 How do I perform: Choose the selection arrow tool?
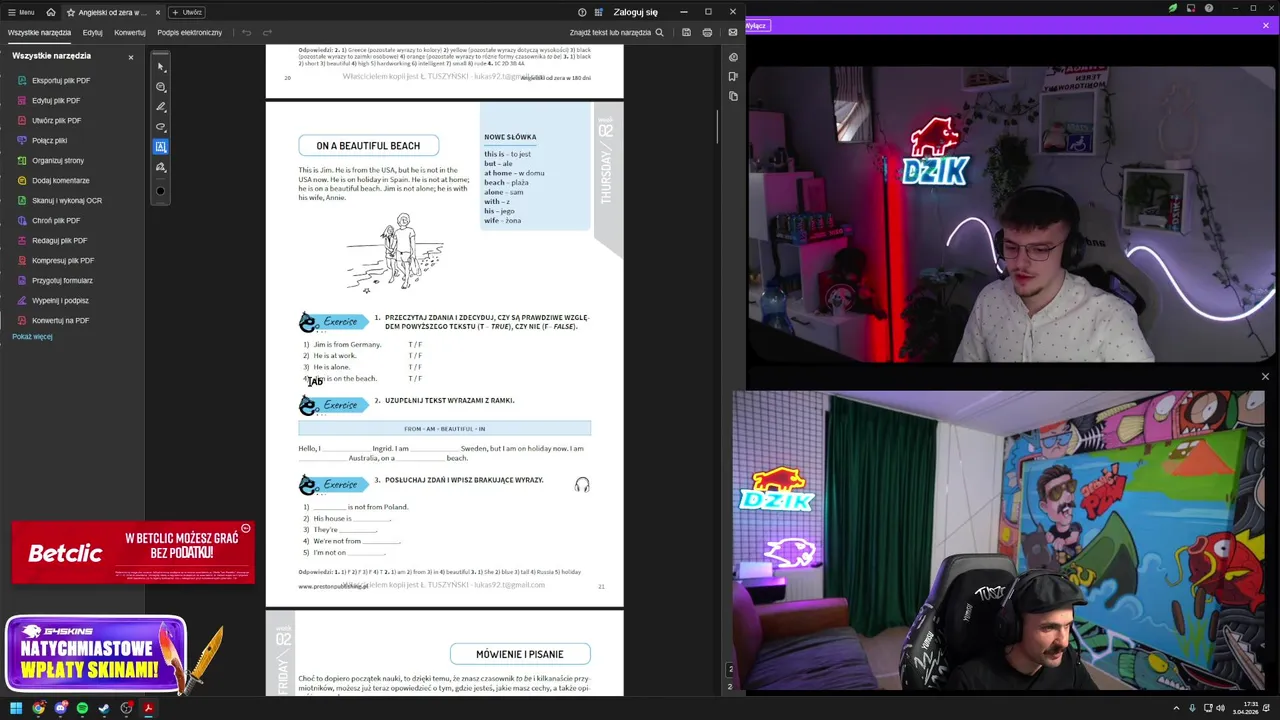(x=161, y=67)
